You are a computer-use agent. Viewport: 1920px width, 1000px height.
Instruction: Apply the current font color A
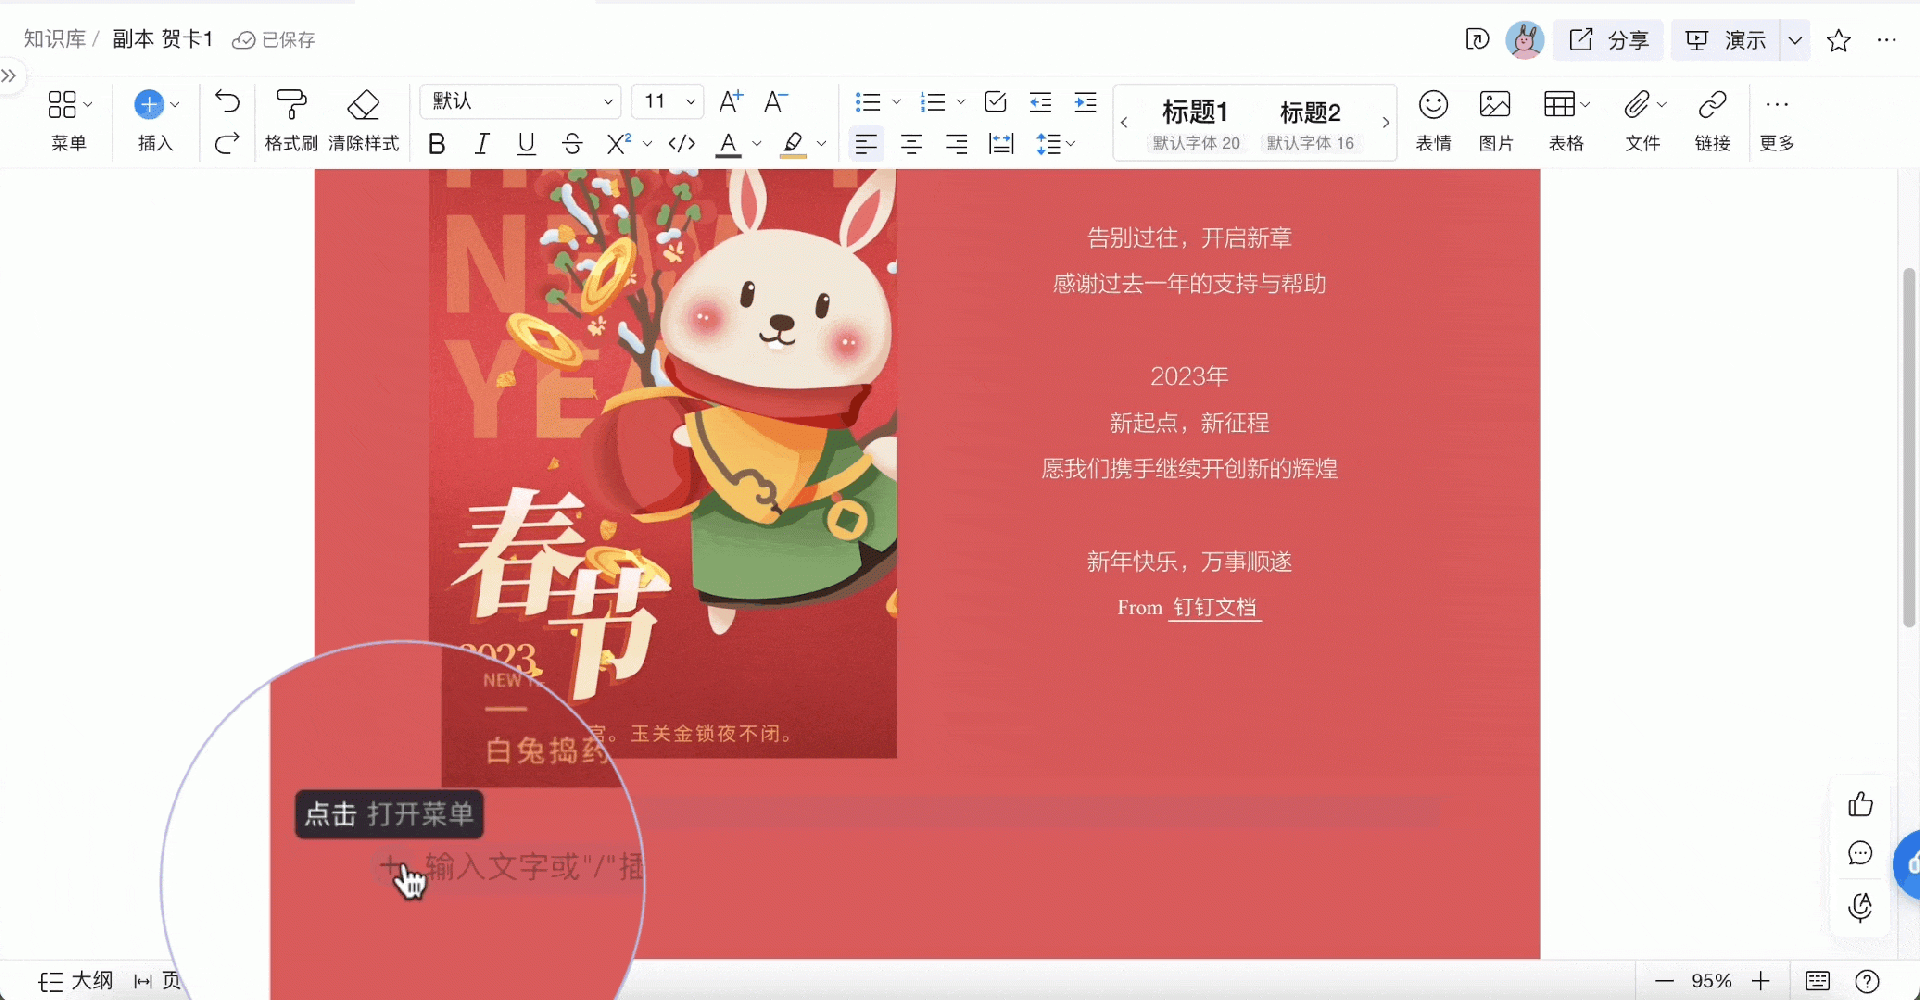(729, 144)
